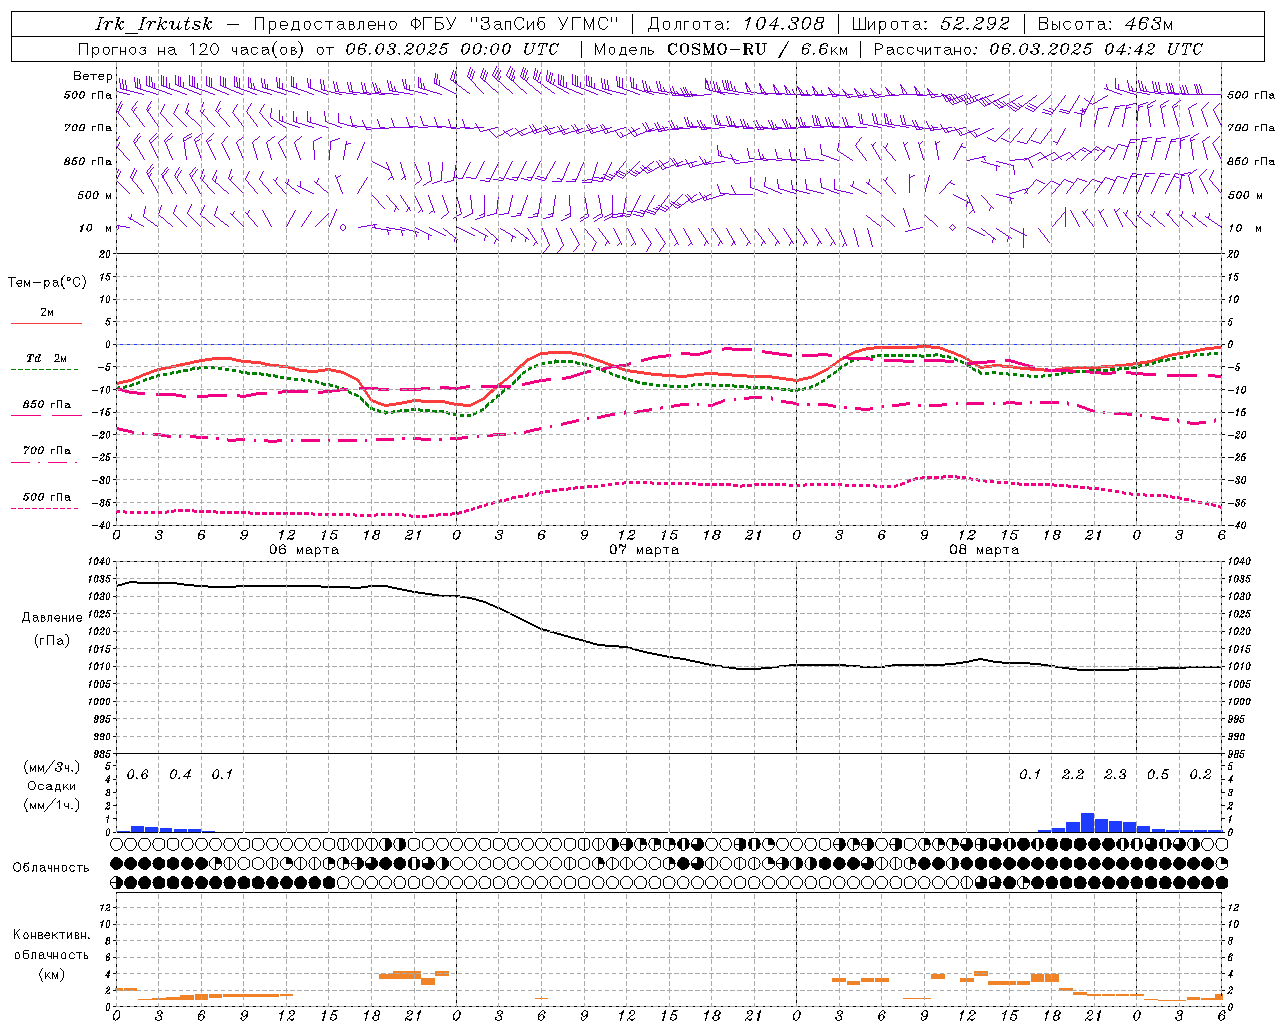Click the 500 гПа temperature legend entry

tap(47, 497)
